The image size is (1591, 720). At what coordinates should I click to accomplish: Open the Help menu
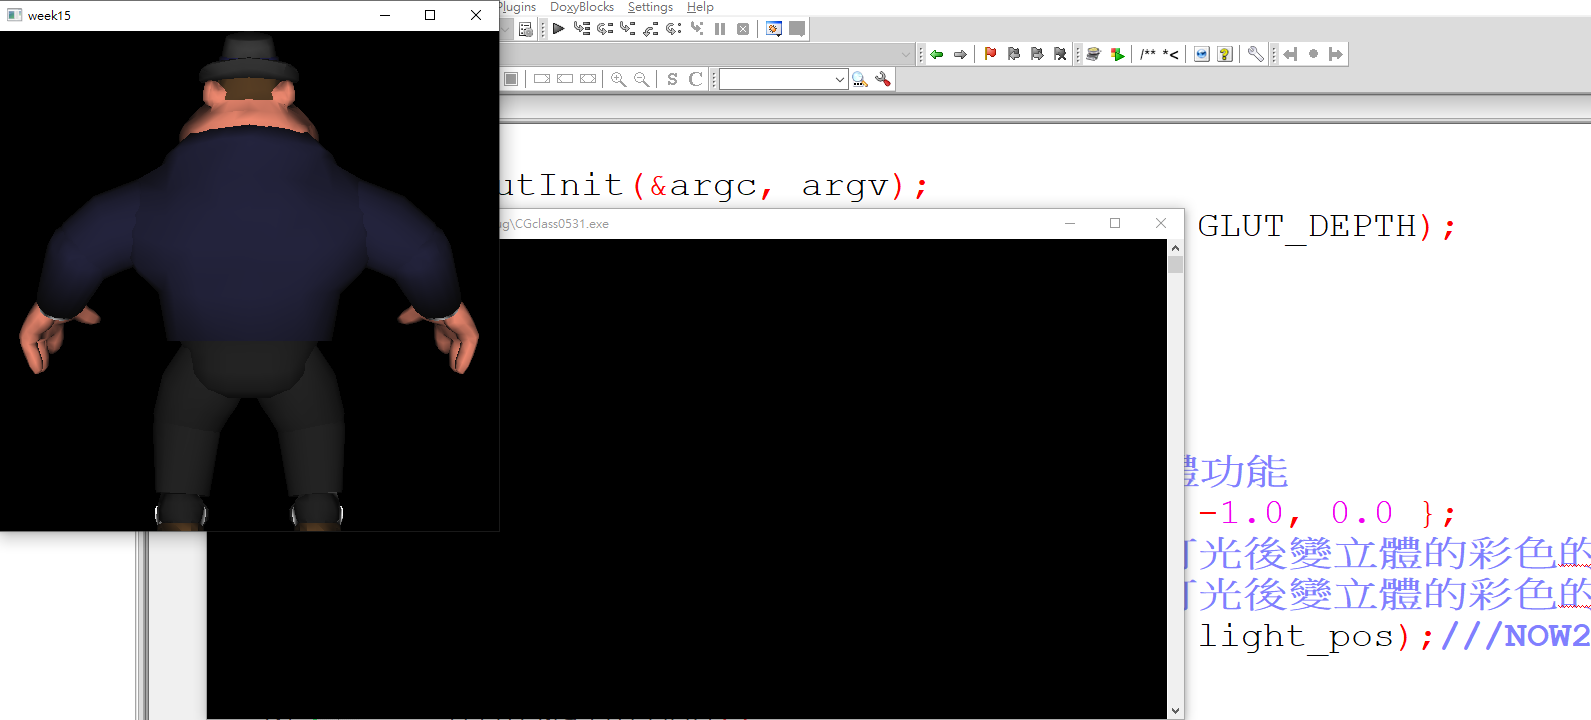(x=700, y=7)
